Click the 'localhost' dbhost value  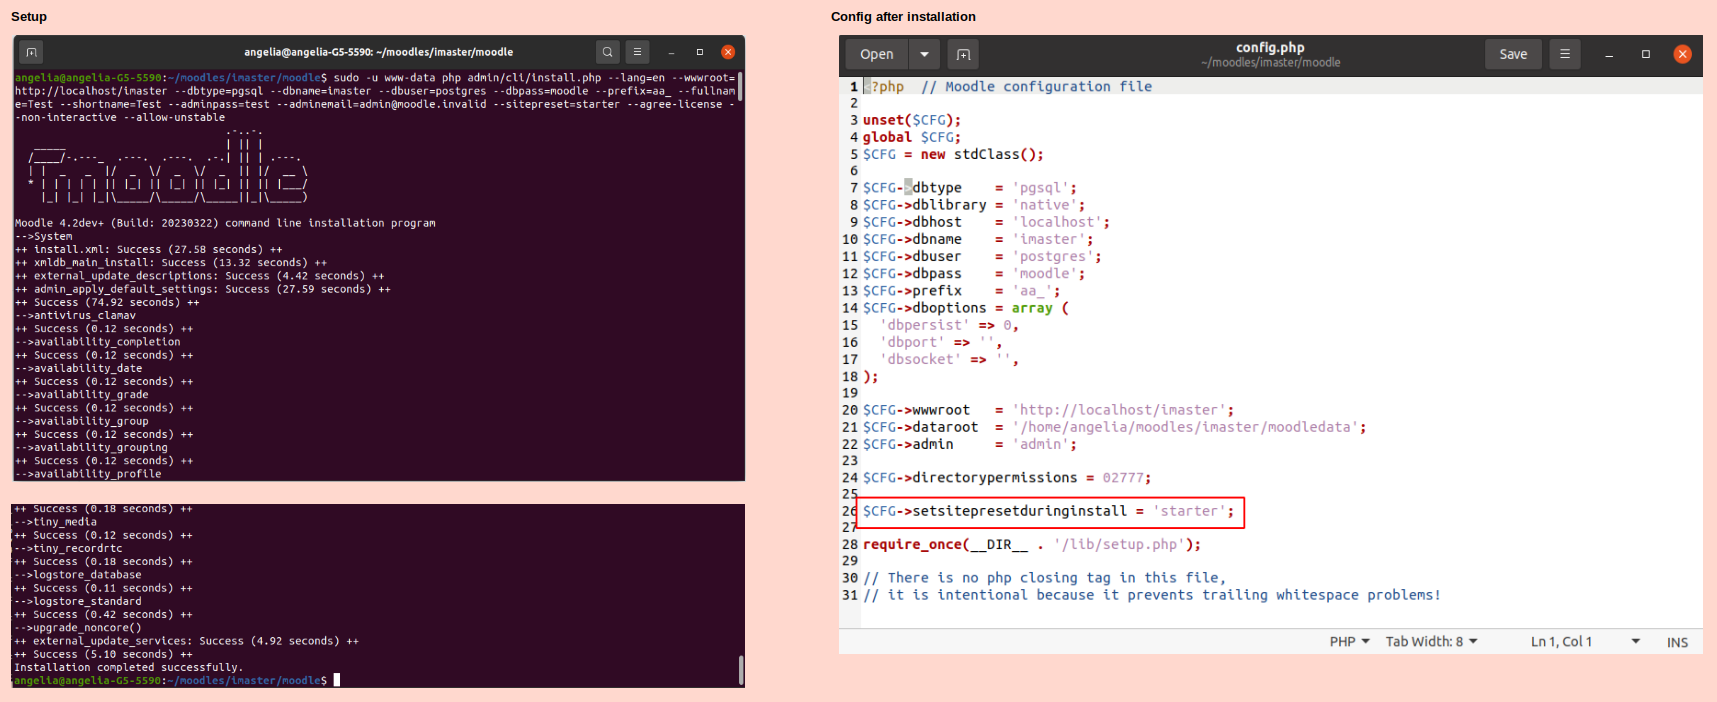tap(1060, 222)
